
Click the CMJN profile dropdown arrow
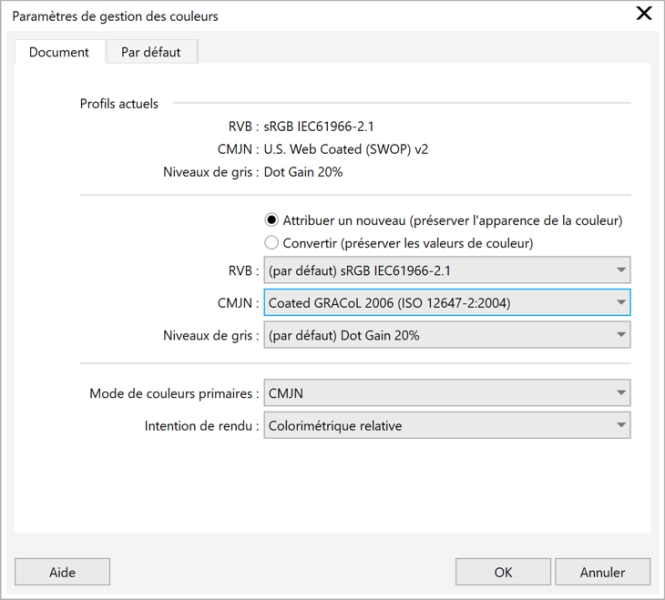[621, 303]
